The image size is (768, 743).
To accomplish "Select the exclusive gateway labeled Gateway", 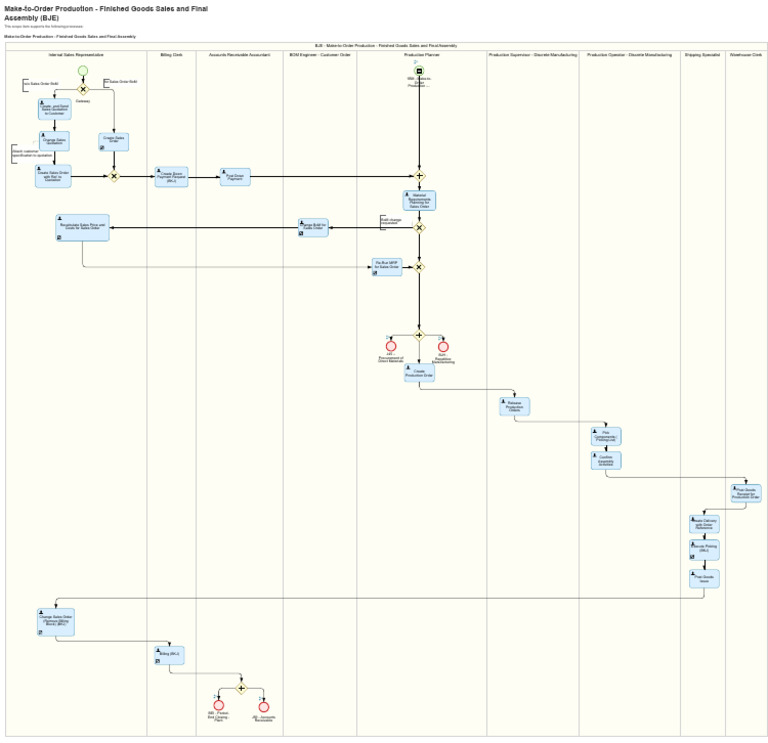I will click(83, 89).
